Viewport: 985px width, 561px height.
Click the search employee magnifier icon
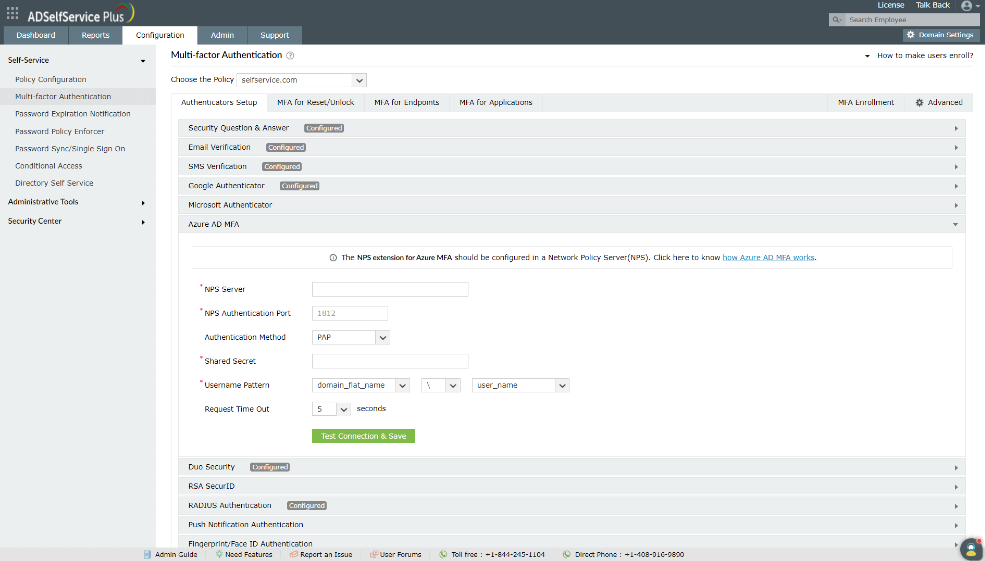[837, 19]
